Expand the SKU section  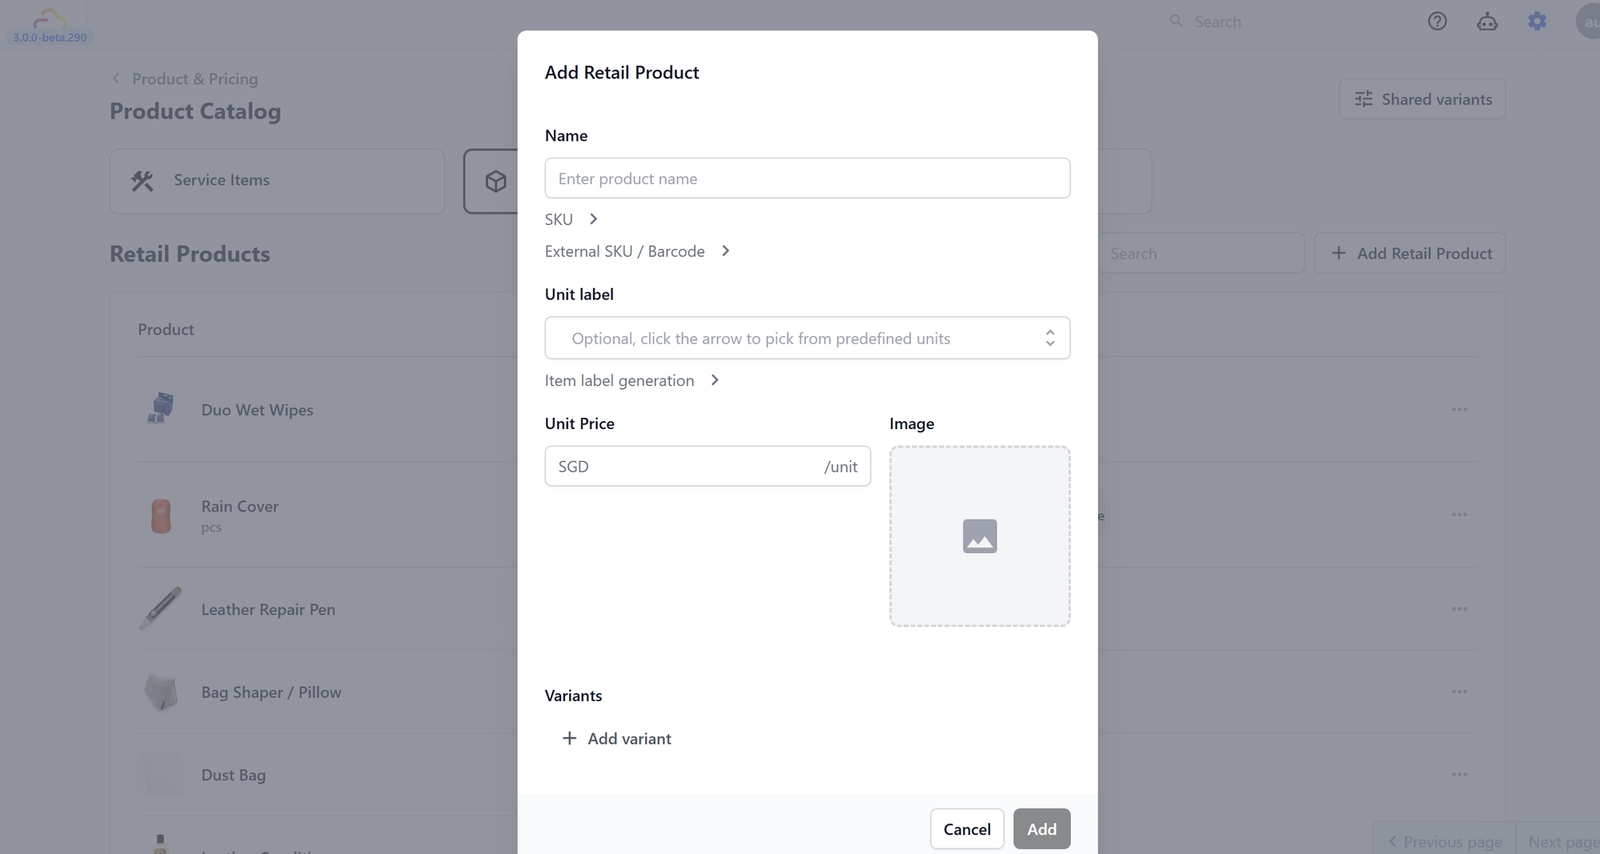pos(593,219)
